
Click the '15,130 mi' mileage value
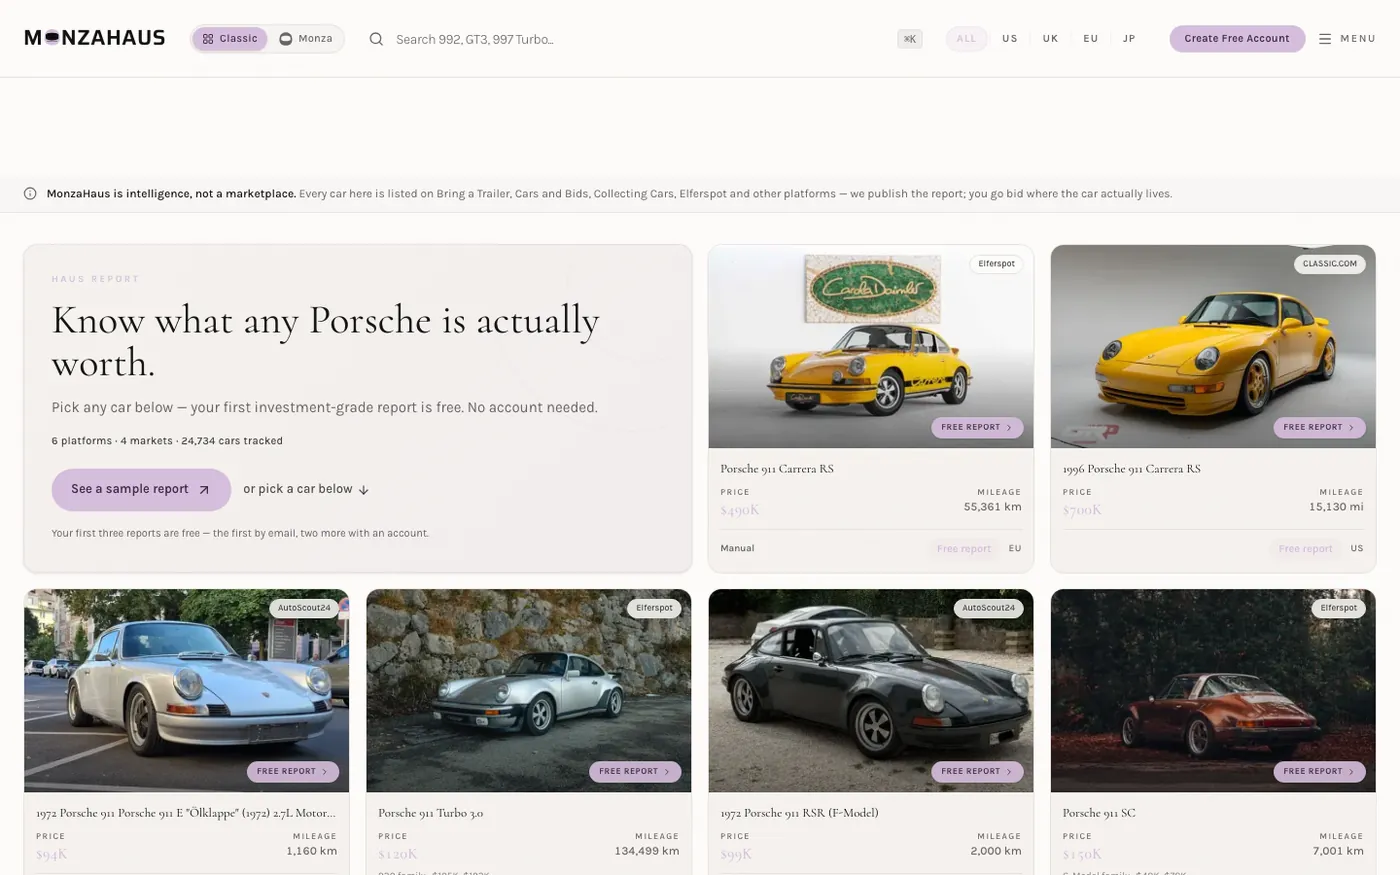coord(1336,507)
